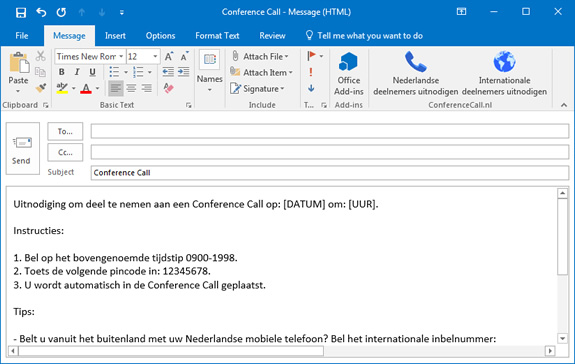Increase indent of paragraph
This screenshot has width=575, height=364.
(x=184, y=72)
